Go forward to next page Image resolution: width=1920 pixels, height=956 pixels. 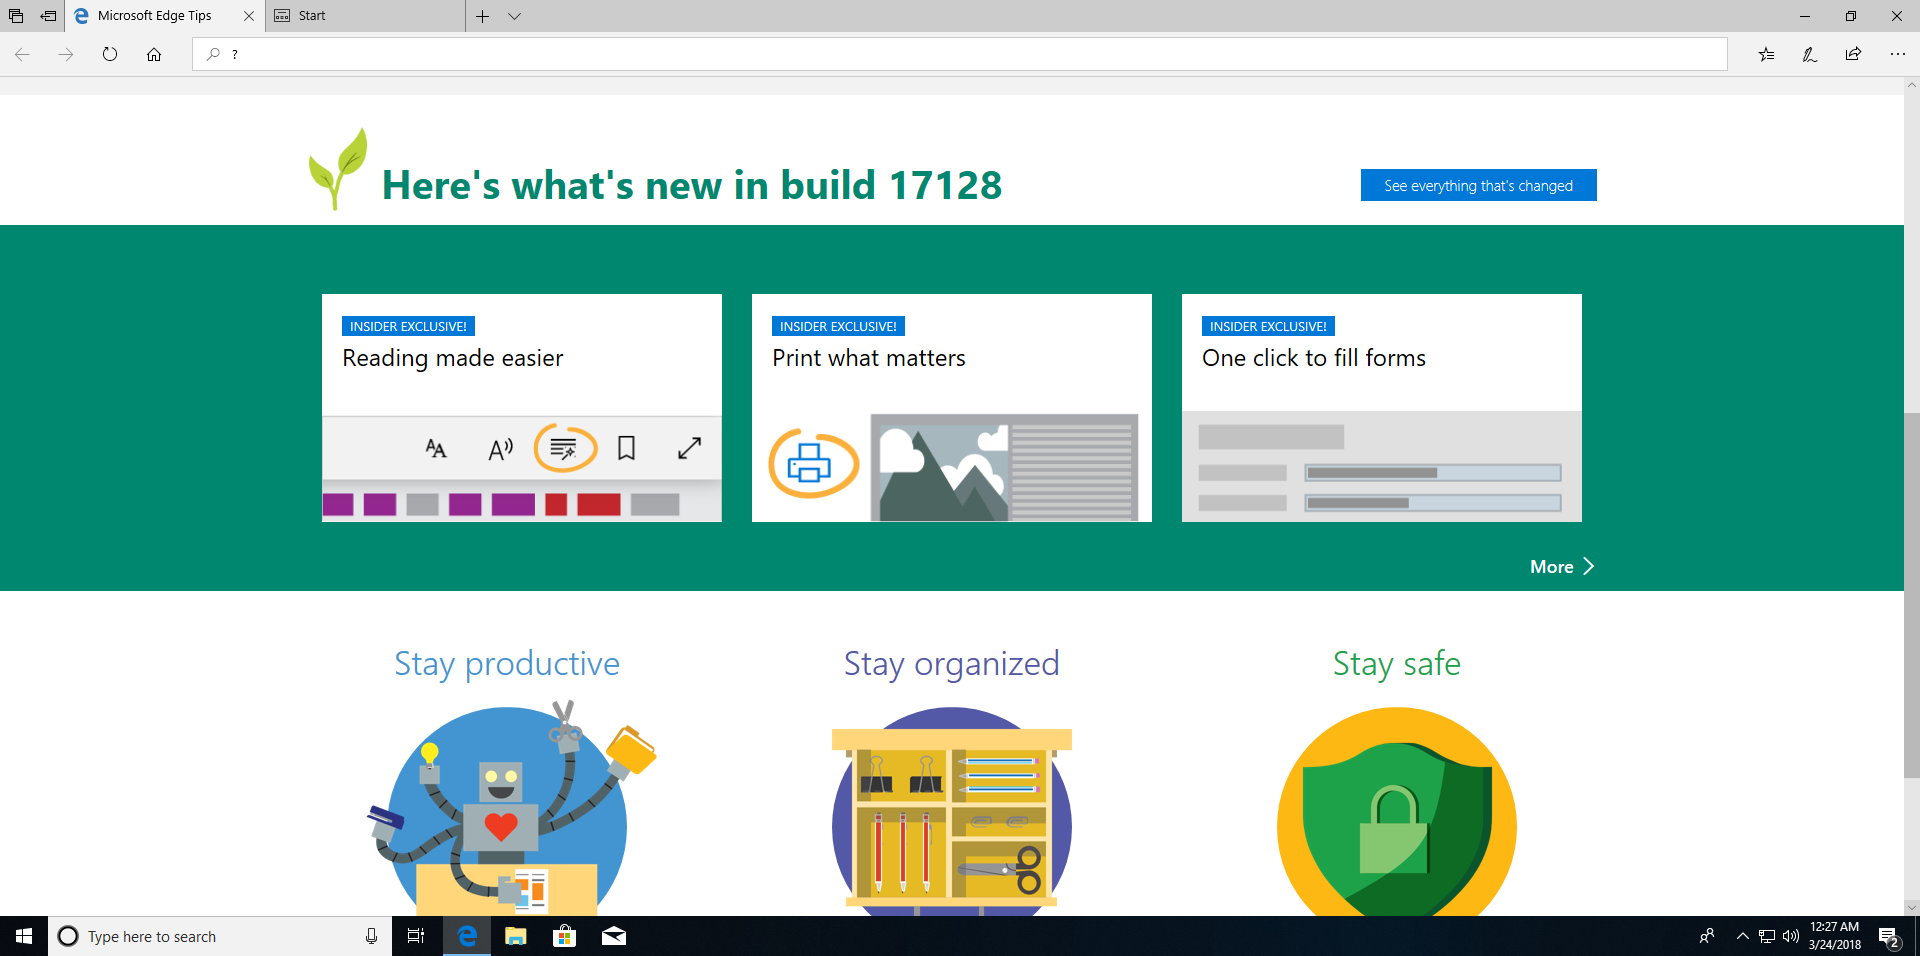coord(66,54)
